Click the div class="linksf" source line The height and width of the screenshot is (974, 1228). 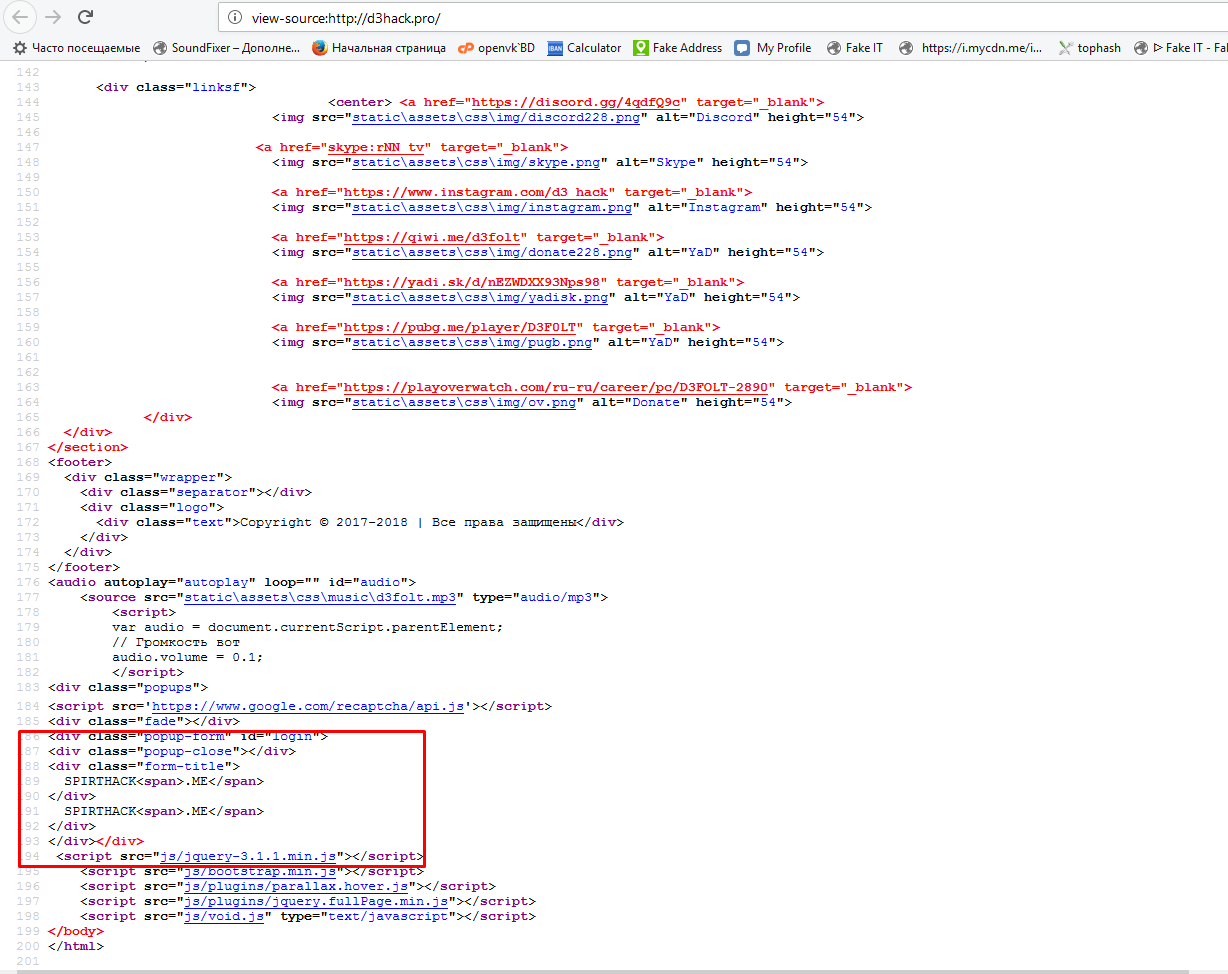(x=176, y=87)
